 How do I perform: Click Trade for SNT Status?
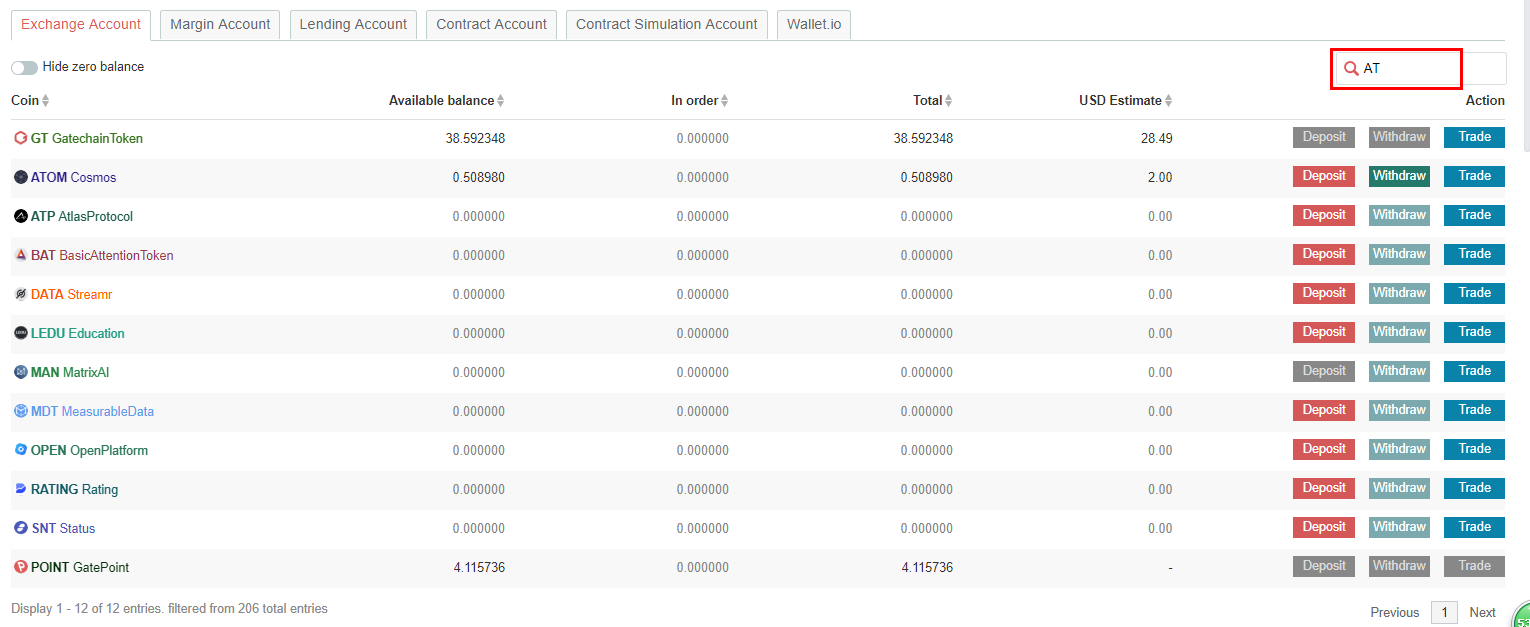(x=1474, y=527)
